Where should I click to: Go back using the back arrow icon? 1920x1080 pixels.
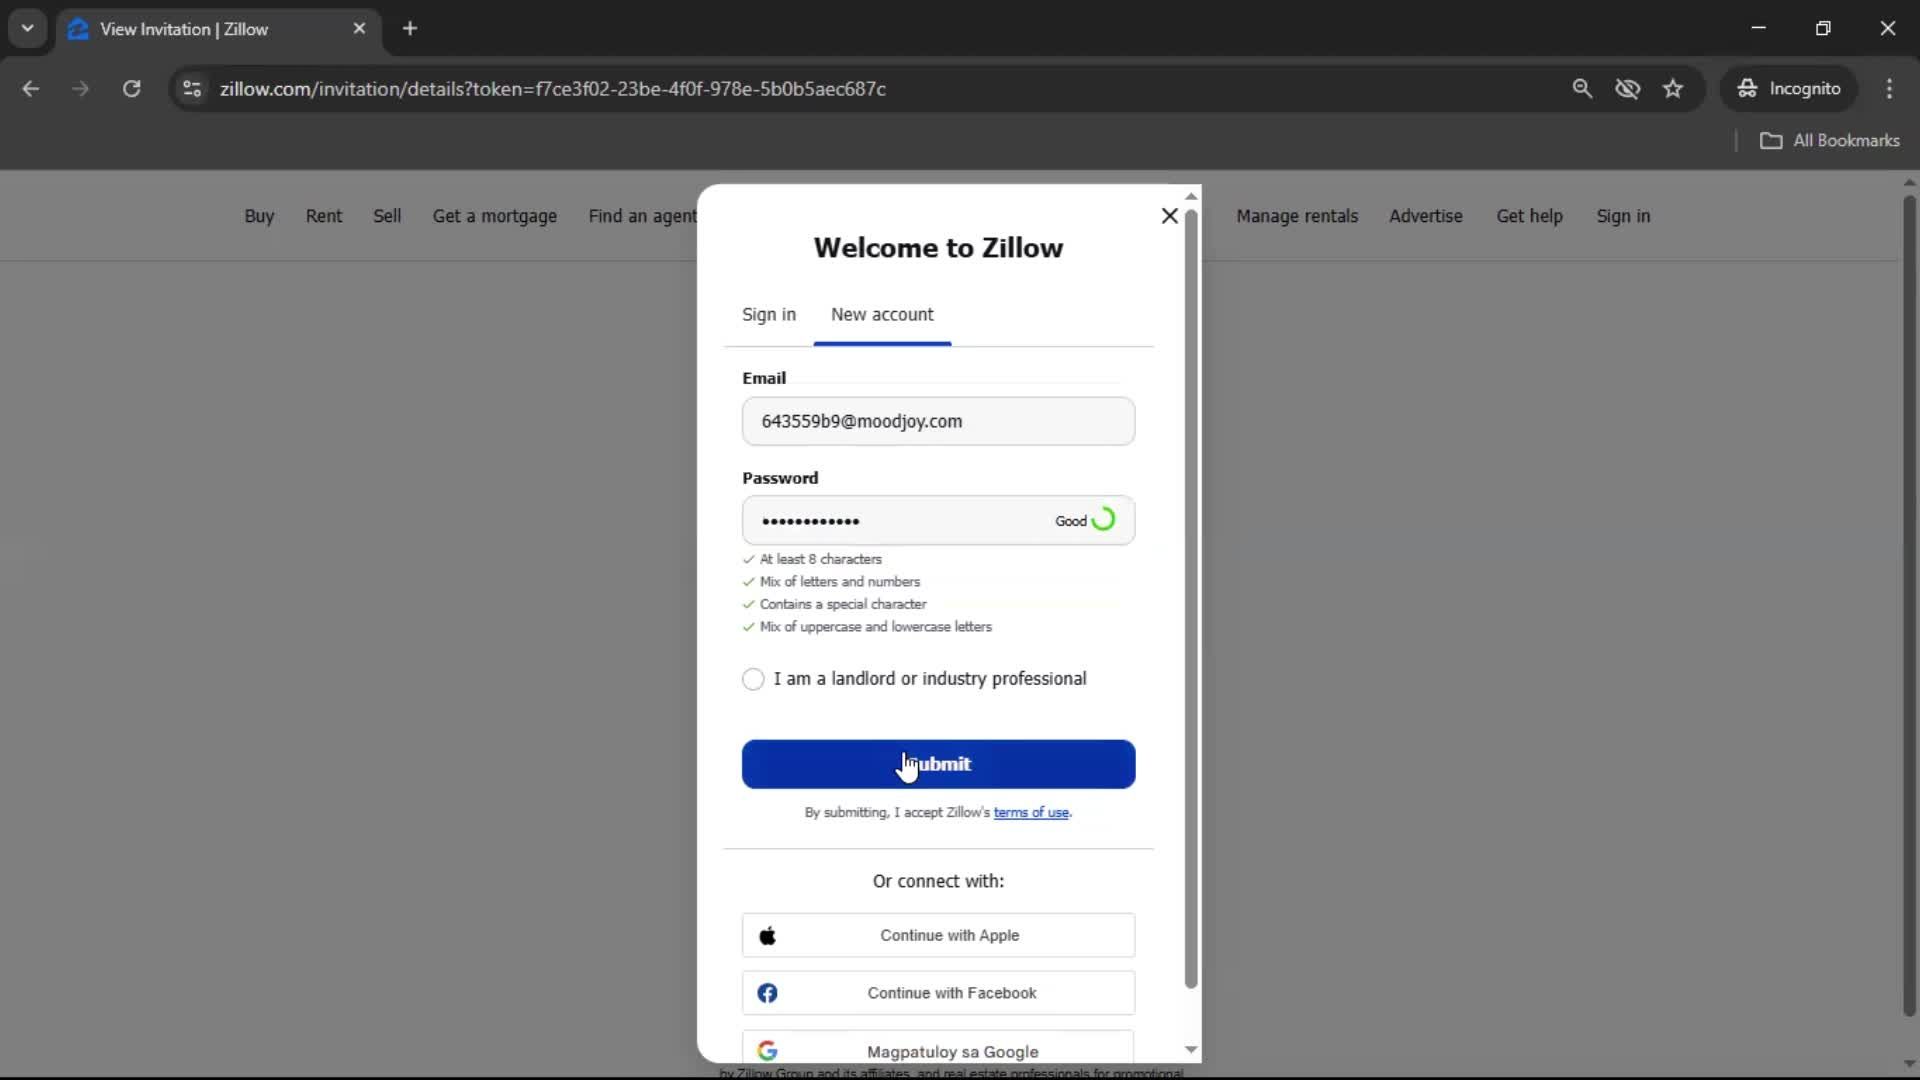click(x=30, y=89)
